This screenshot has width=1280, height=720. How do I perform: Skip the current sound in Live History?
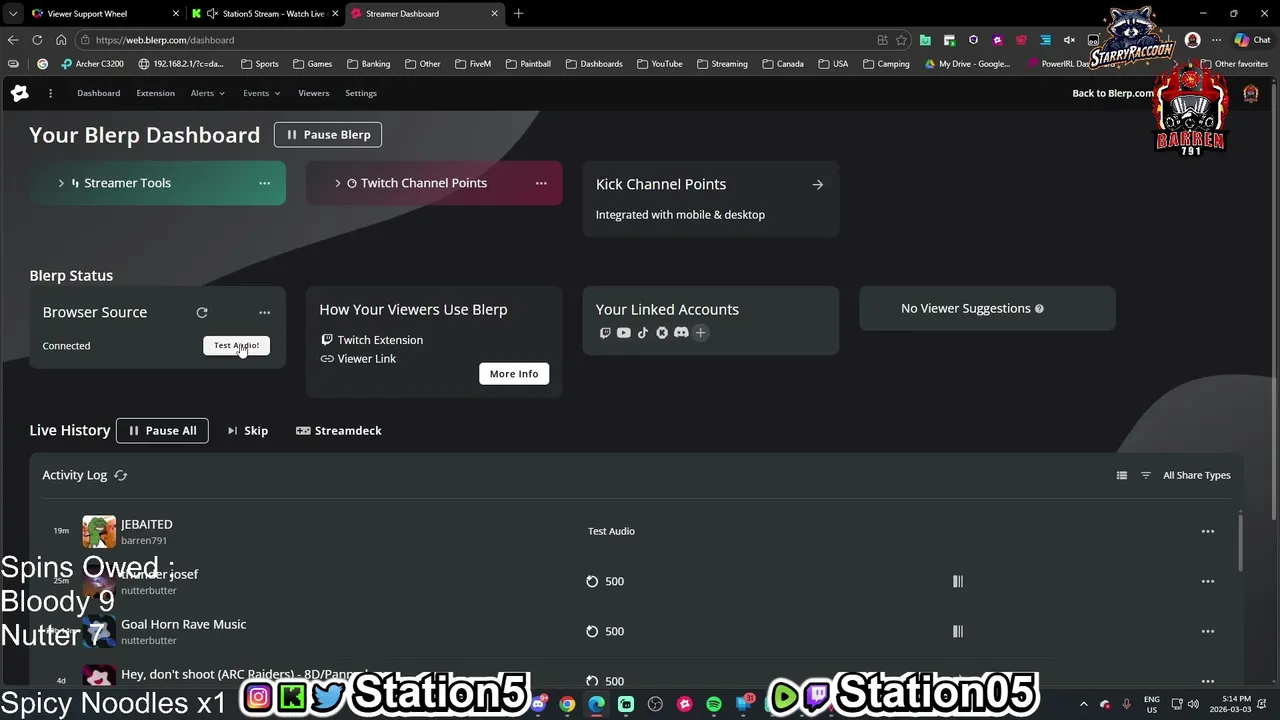tap(248, 431)
